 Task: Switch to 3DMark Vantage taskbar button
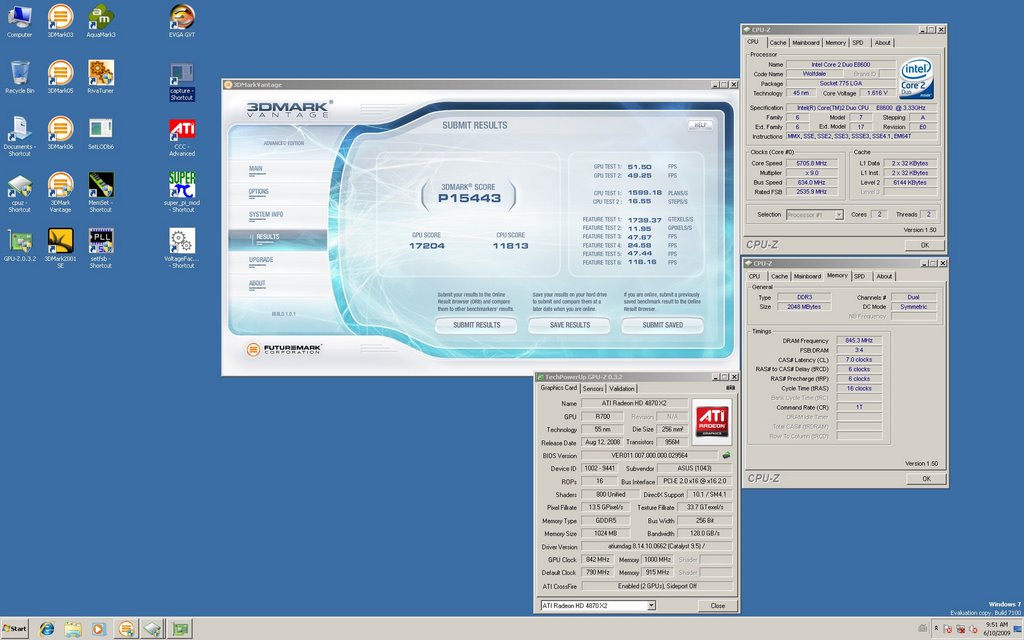[x=126, y=629]
